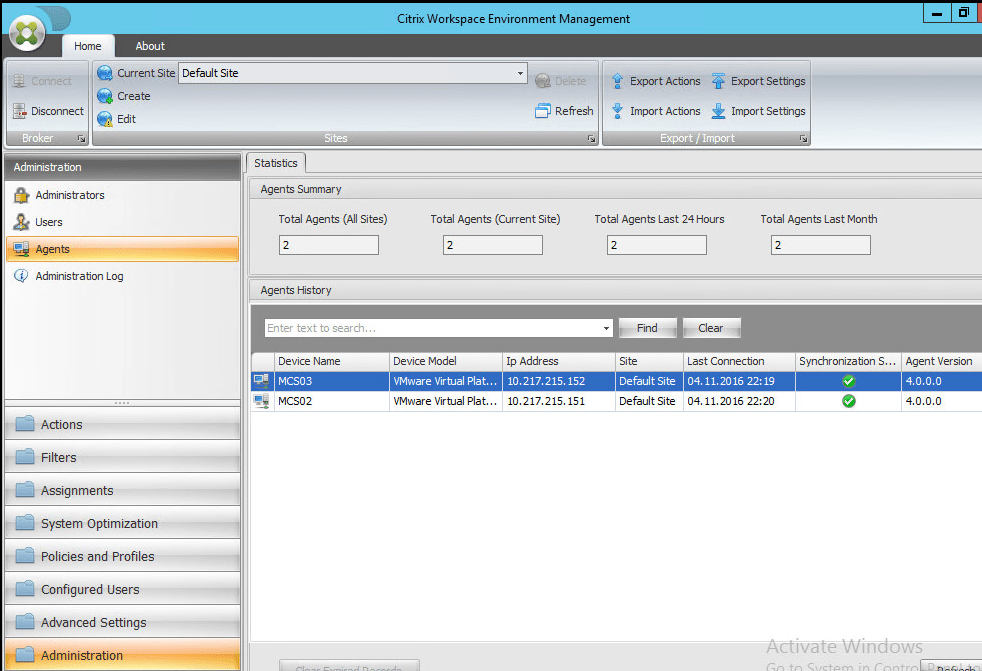The height and width of the screenshot is (671, 982).
Task: Sort by Site column header
Action: click(649, 361)
